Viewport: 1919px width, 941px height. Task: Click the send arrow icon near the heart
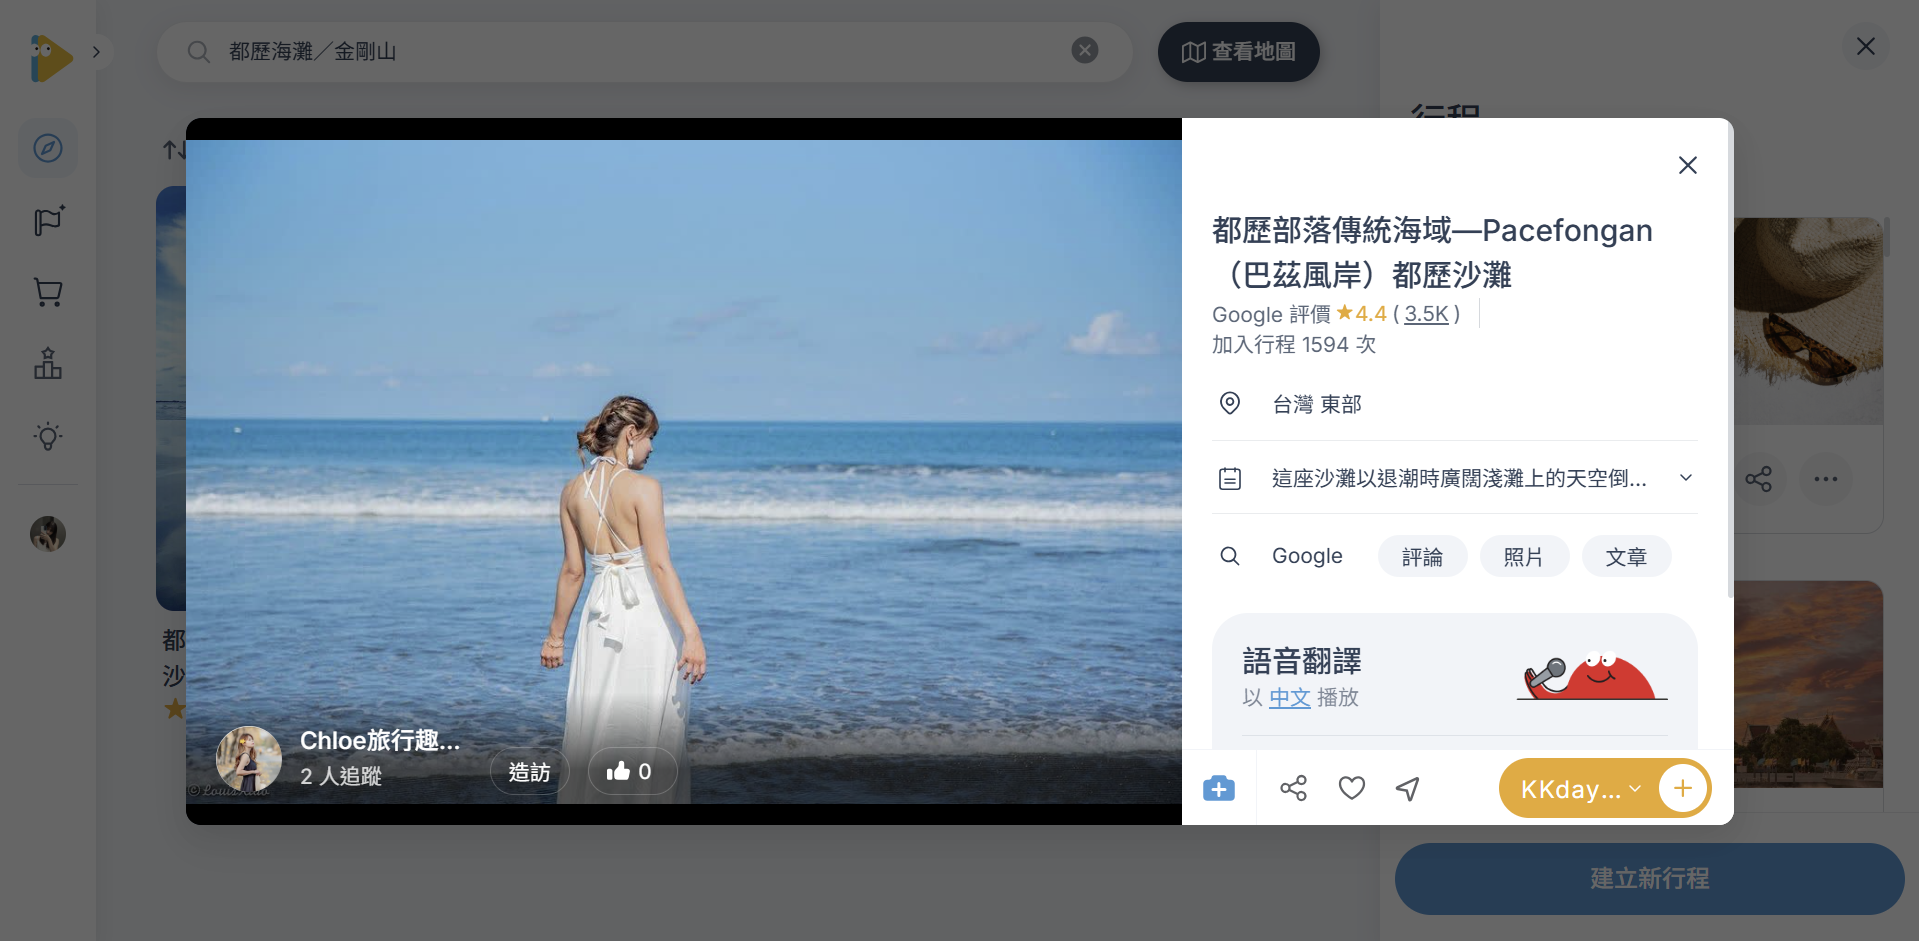(1407, 788)
